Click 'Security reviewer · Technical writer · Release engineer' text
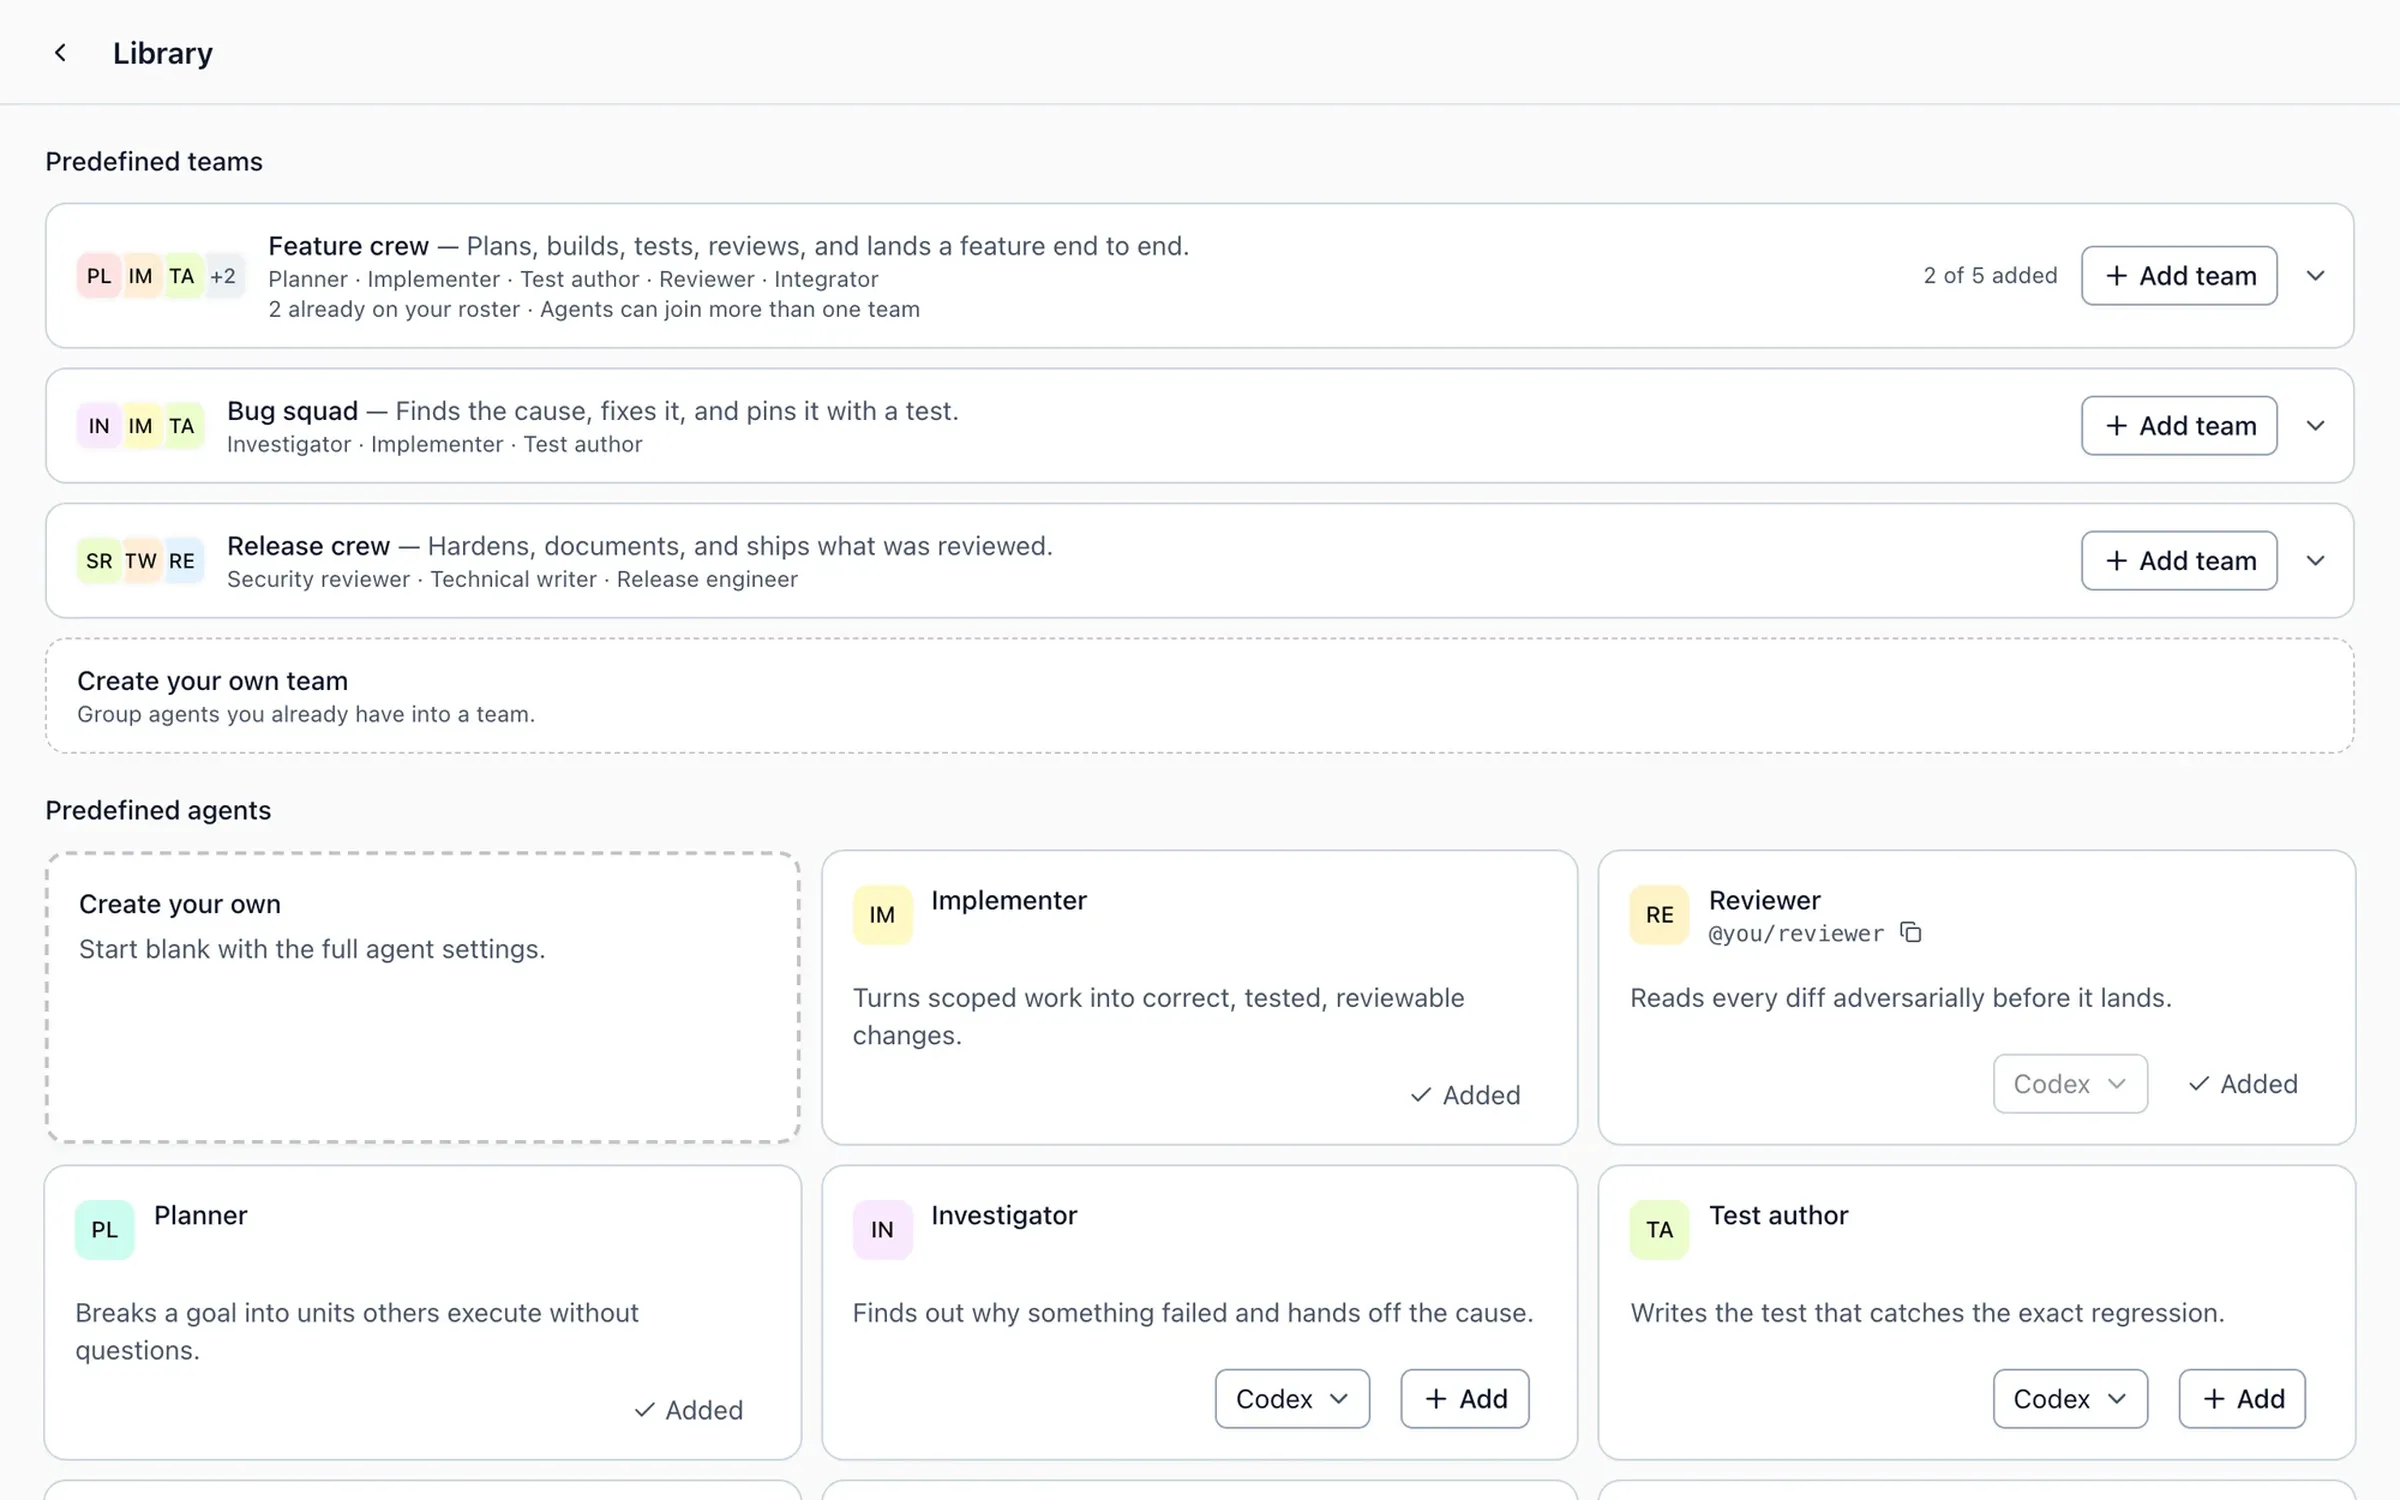This screenshot has width=2400, height=1500. [x=512, y=580]
